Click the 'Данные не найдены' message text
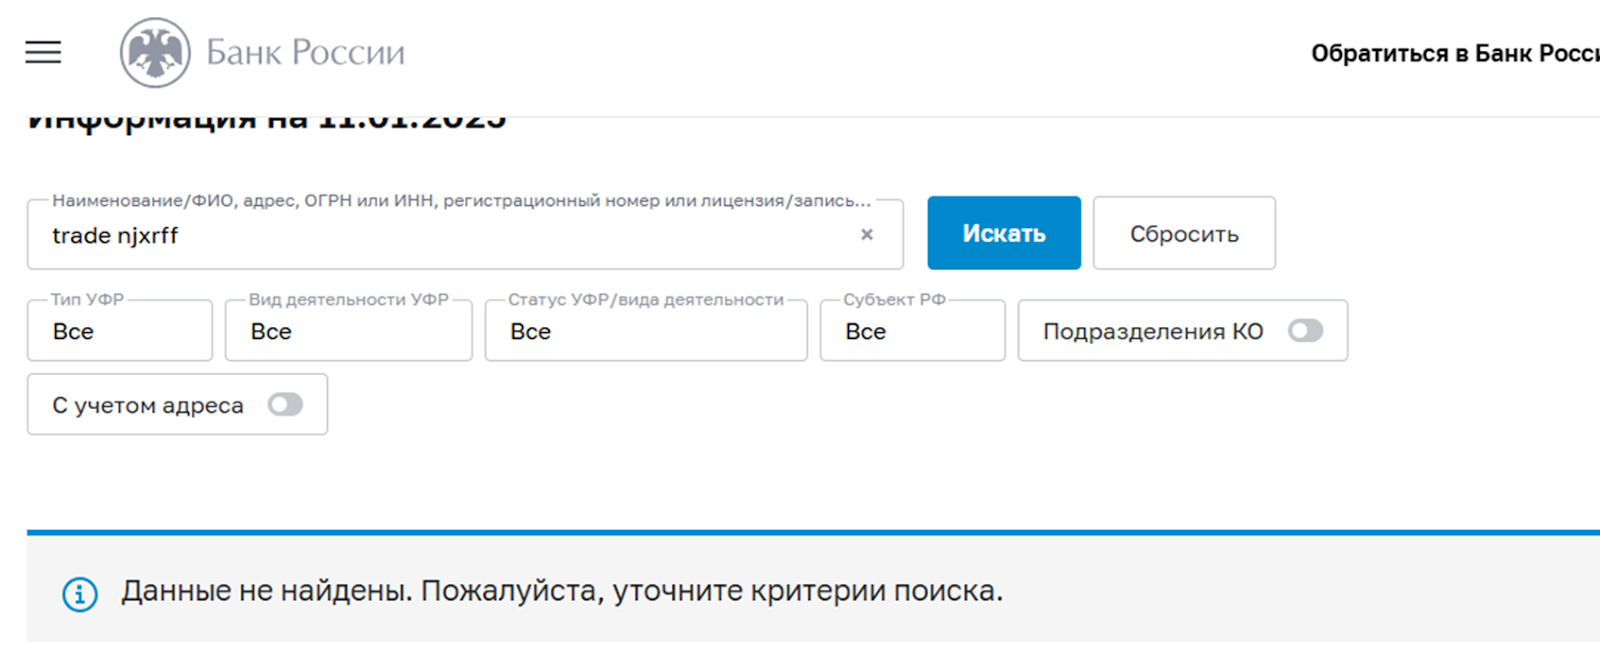Image resolution: width=1600 pixels, height=668 pixels. 562,591
